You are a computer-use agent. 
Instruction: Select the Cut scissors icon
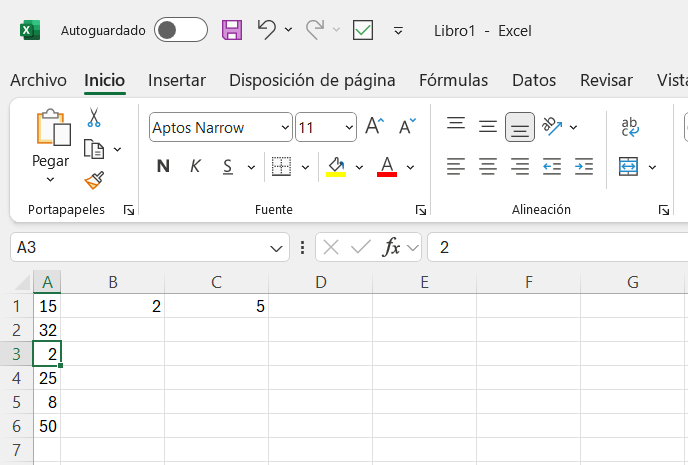(x=93, y=118)
